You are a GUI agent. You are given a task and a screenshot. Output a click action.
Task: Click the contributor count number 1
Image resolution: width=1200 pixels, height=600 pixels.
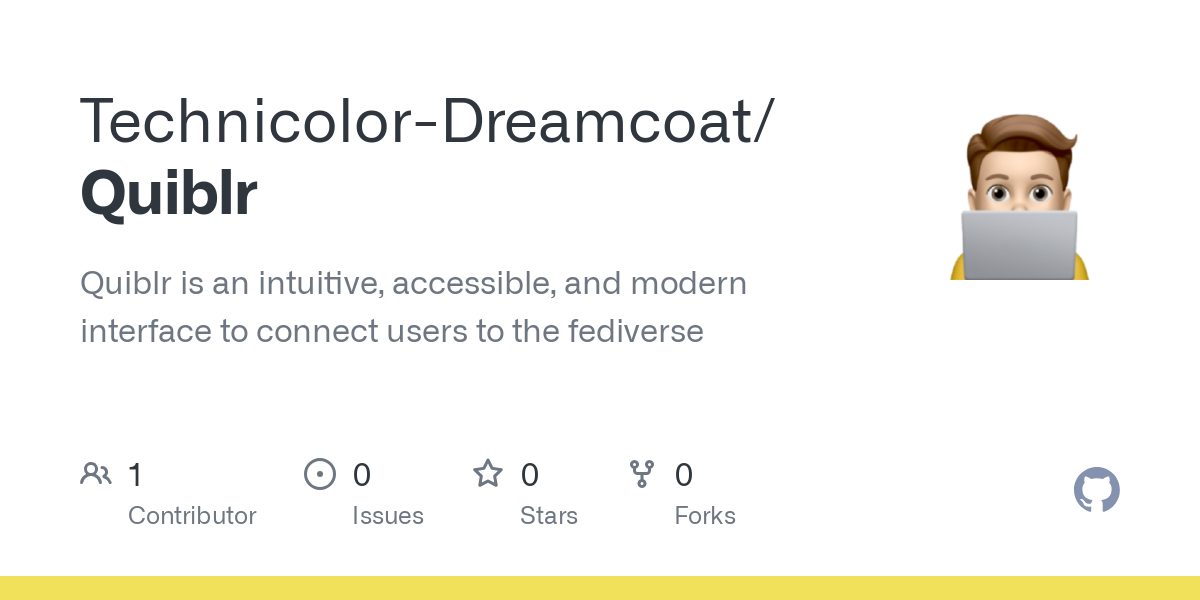[135, 475]
